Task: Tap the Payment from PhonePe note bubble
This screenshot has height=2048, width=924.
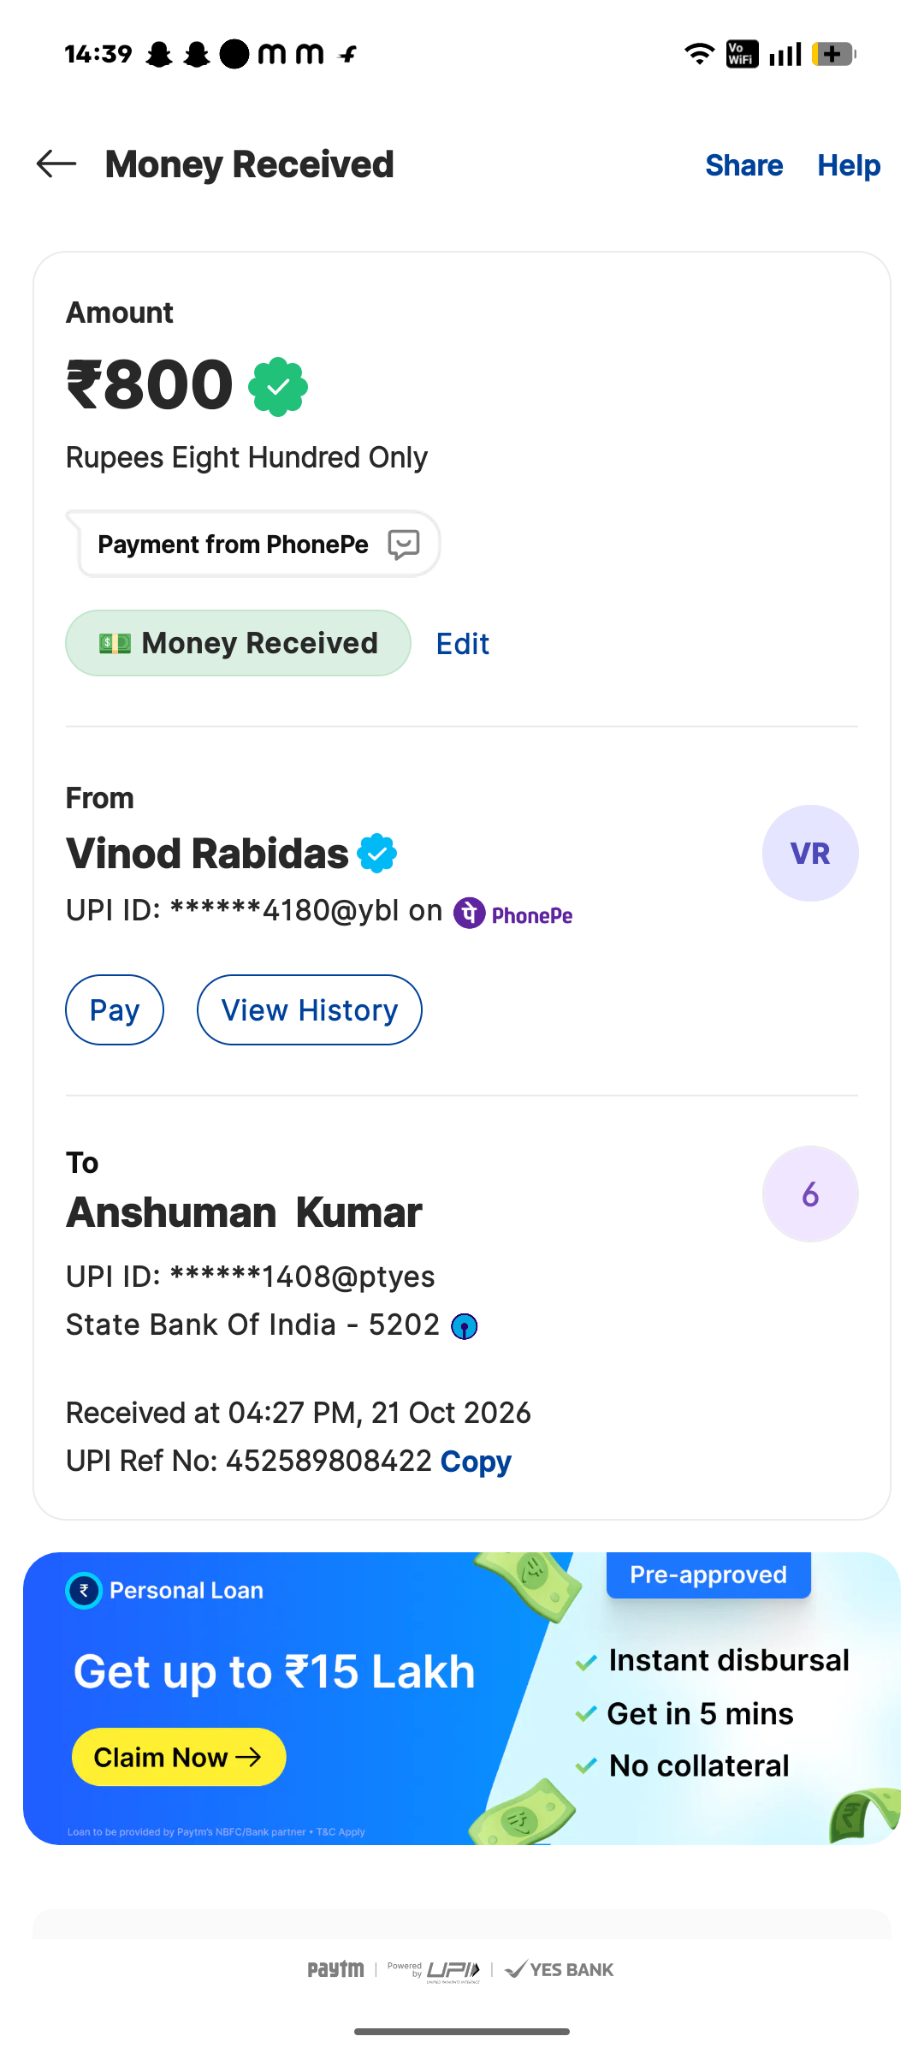Action: pyautogui.click(x=253, y=544)
